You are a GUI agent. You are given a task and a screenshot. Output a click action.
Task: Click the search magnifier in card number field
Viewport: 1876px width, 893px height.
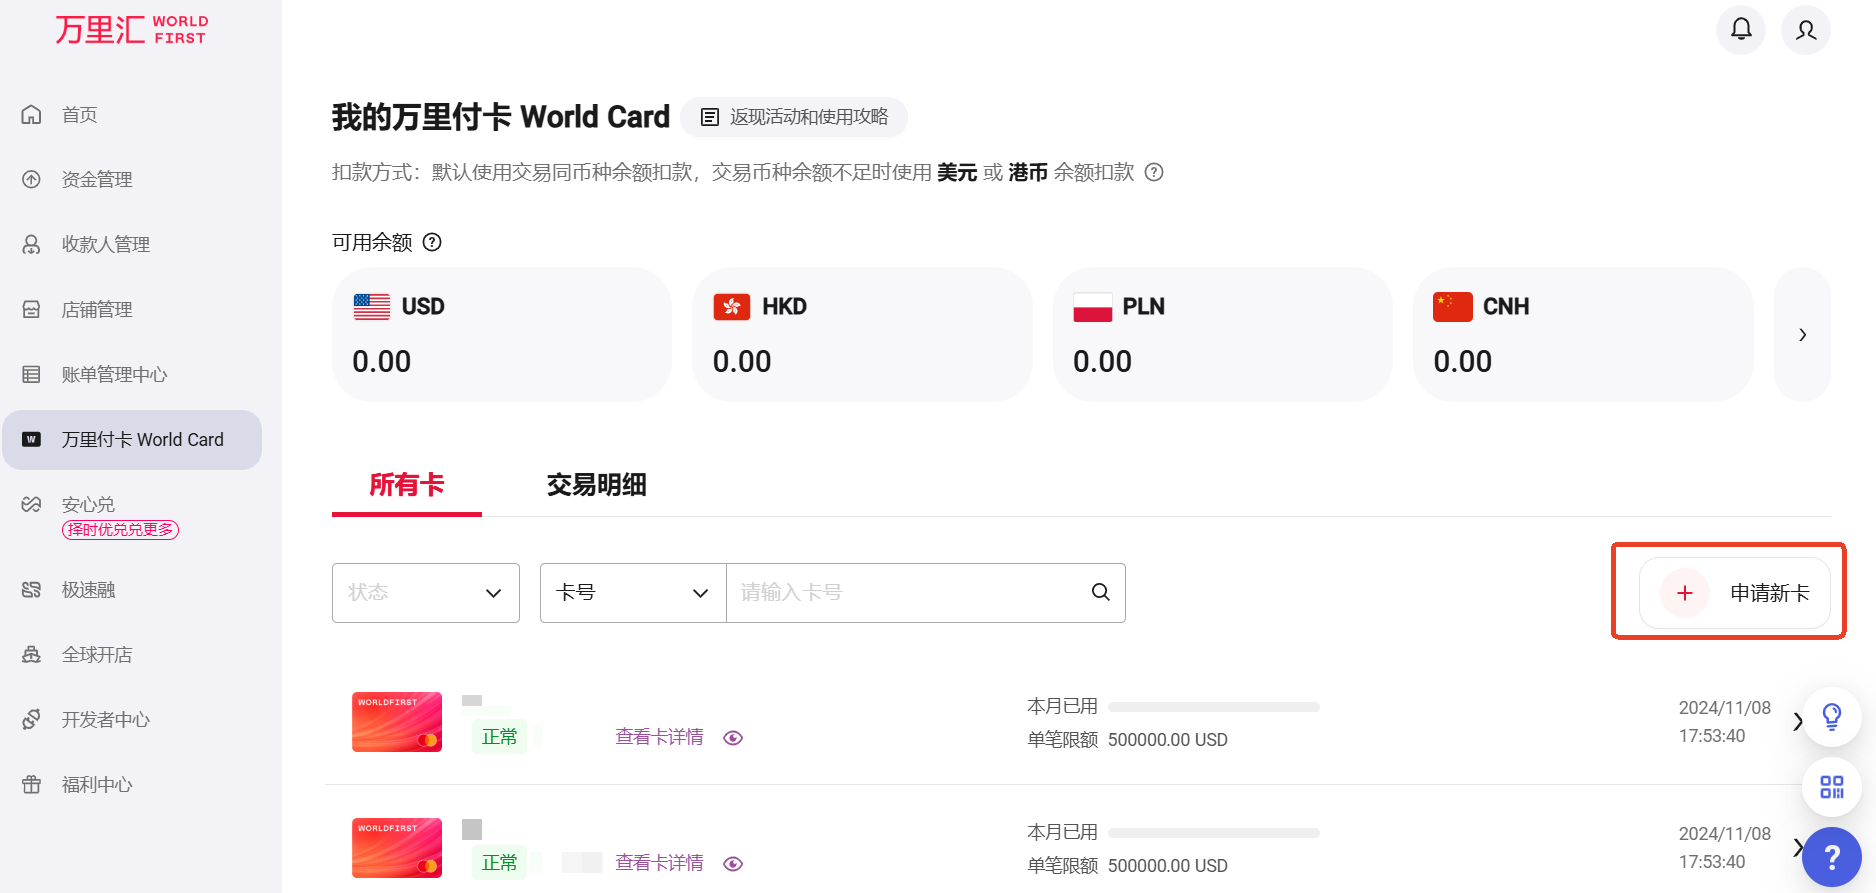[x=1100, y=592]
